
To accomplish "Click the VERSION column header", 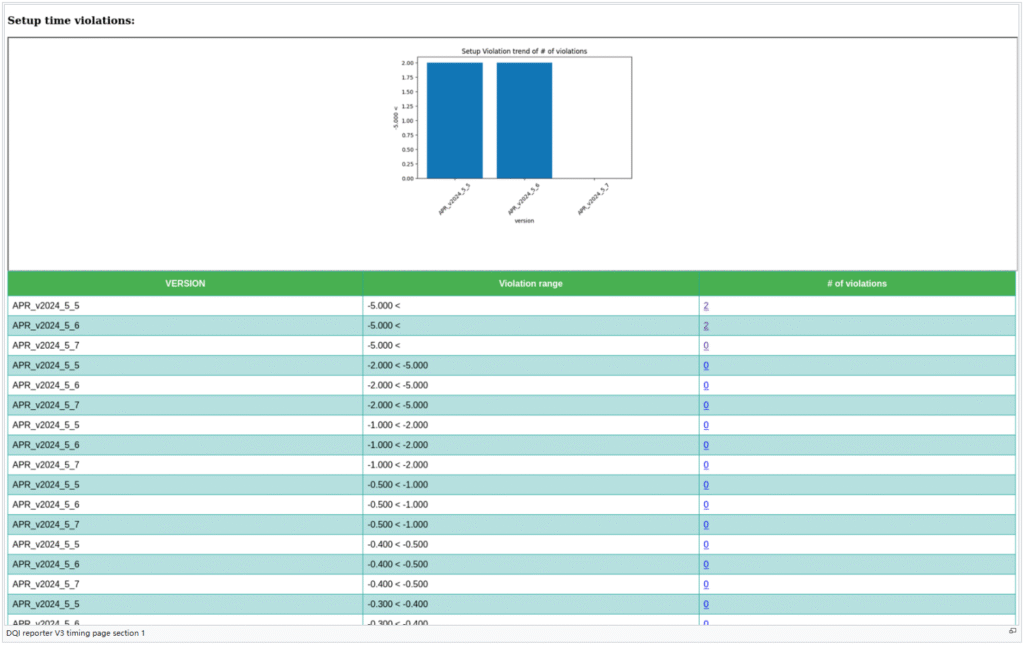I will 185,284.
